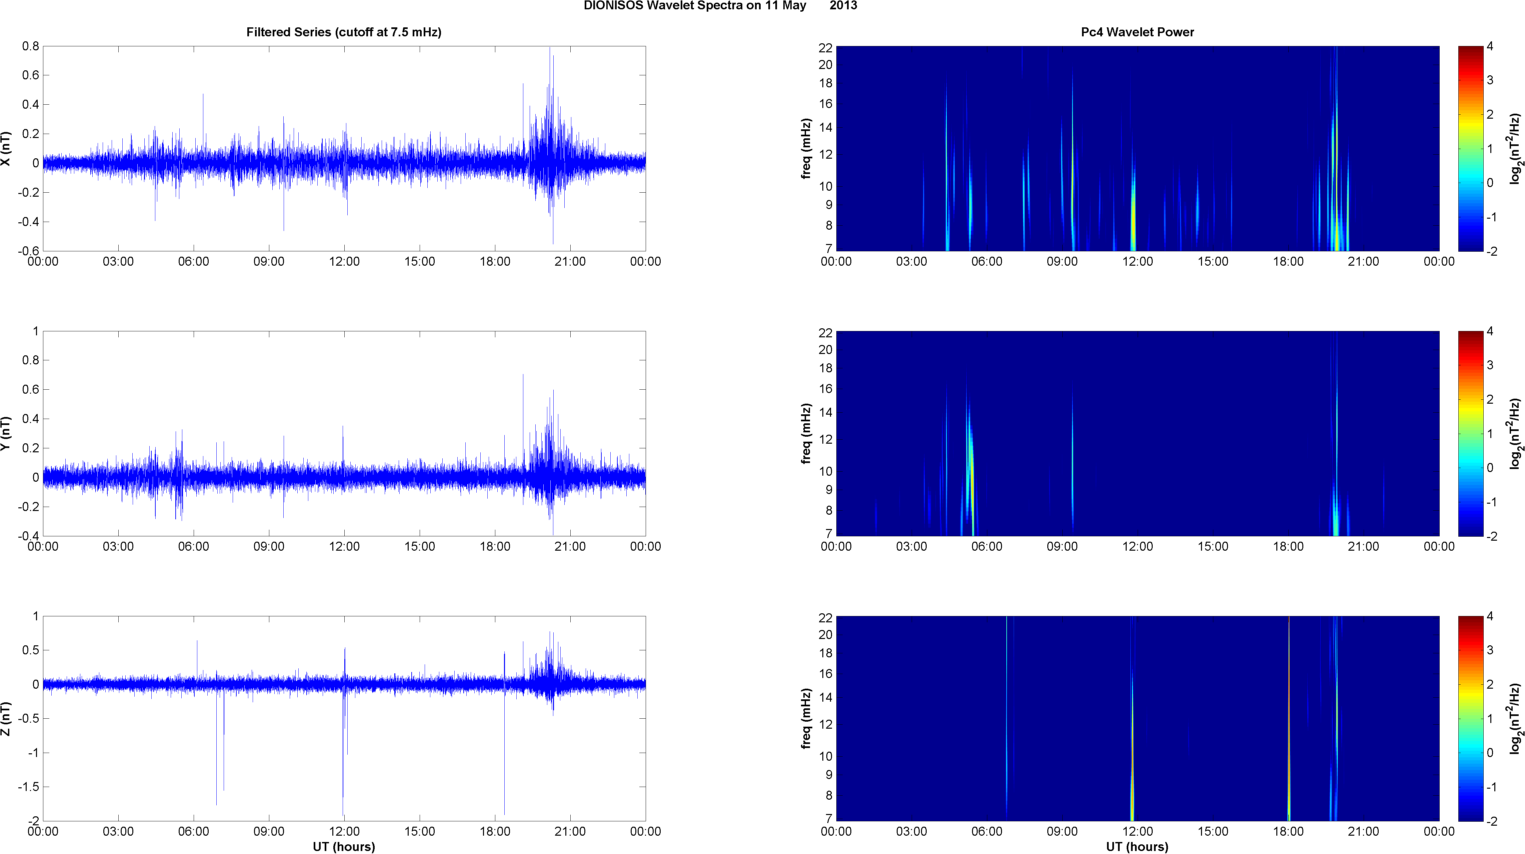The width and height of the screenshot is (1525, 854).
Task: Click the bottom Pc4 wavelet power spectrogram
Action: tap(1137, 719)
